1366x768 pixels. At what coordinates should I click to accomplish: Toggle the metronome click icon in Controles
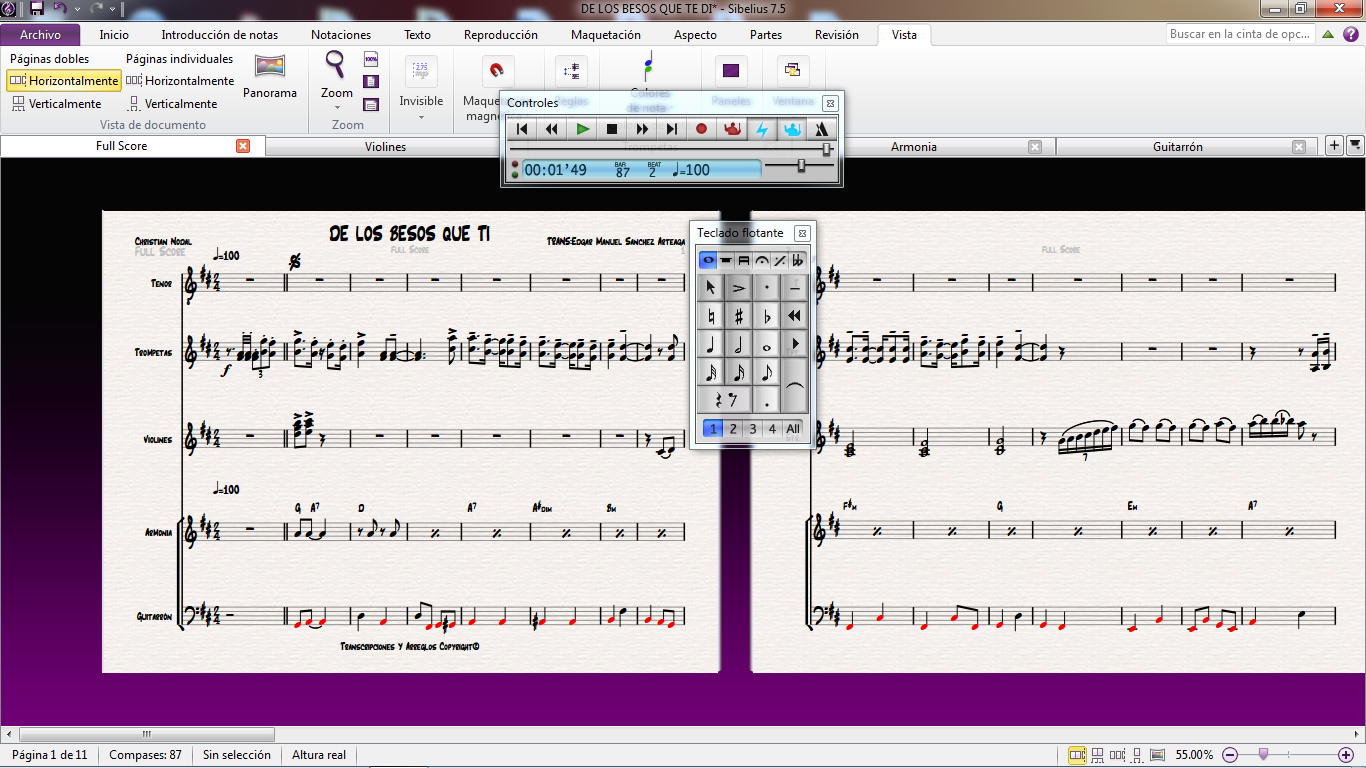(821, 129)
